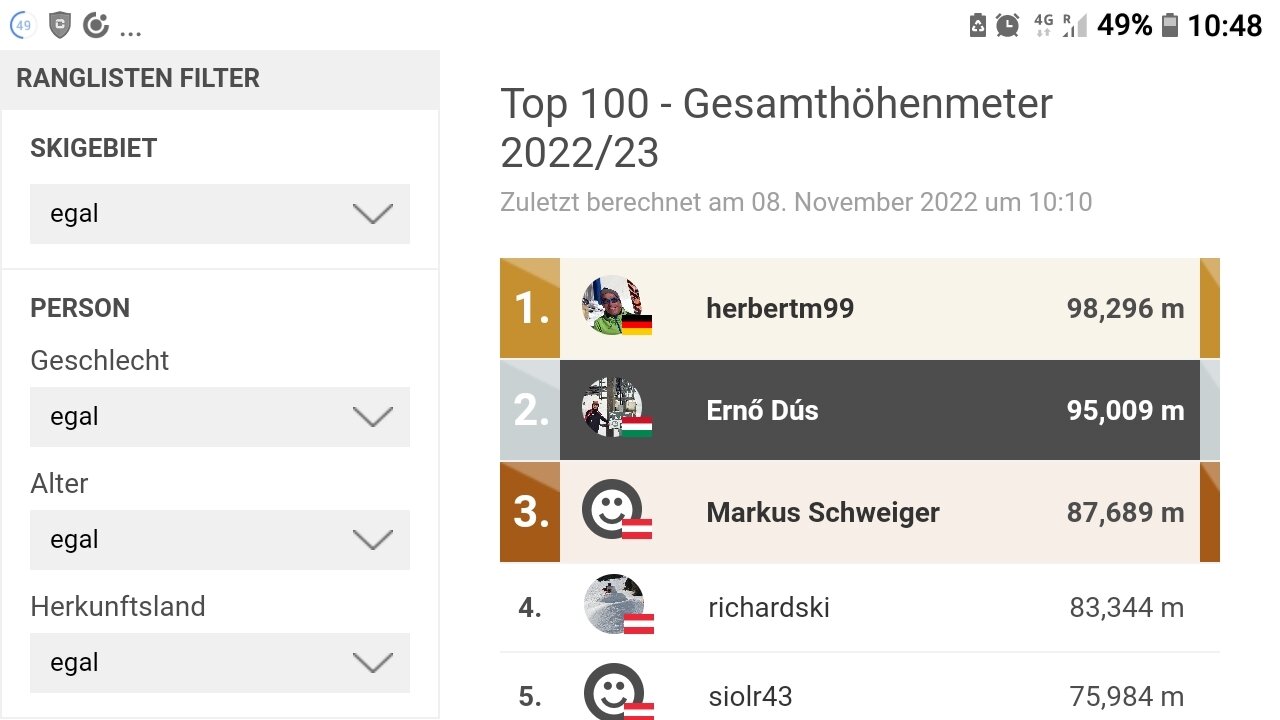
Task: Tap Markus Schweiger's smiley avatar icon
Action: tap(613, 510)
